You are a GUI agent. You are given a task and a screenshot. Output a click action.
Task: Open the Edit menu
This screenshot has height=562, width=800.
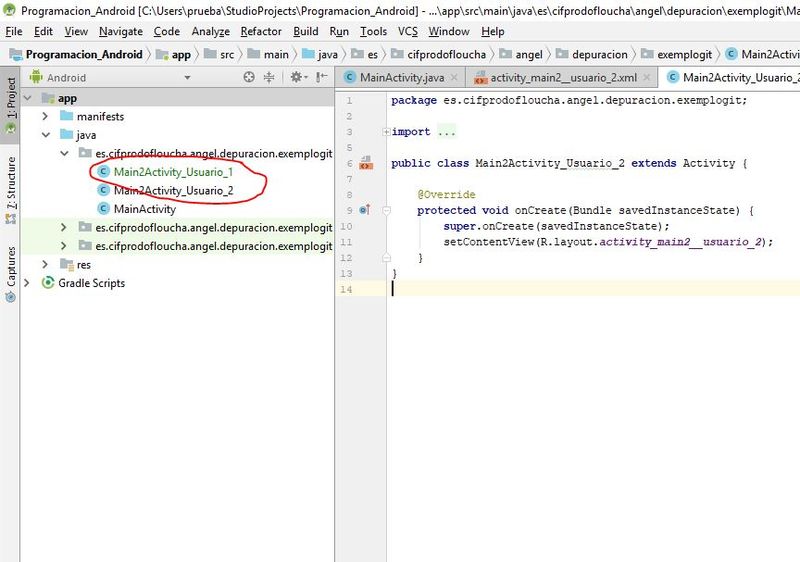[43, 32]
